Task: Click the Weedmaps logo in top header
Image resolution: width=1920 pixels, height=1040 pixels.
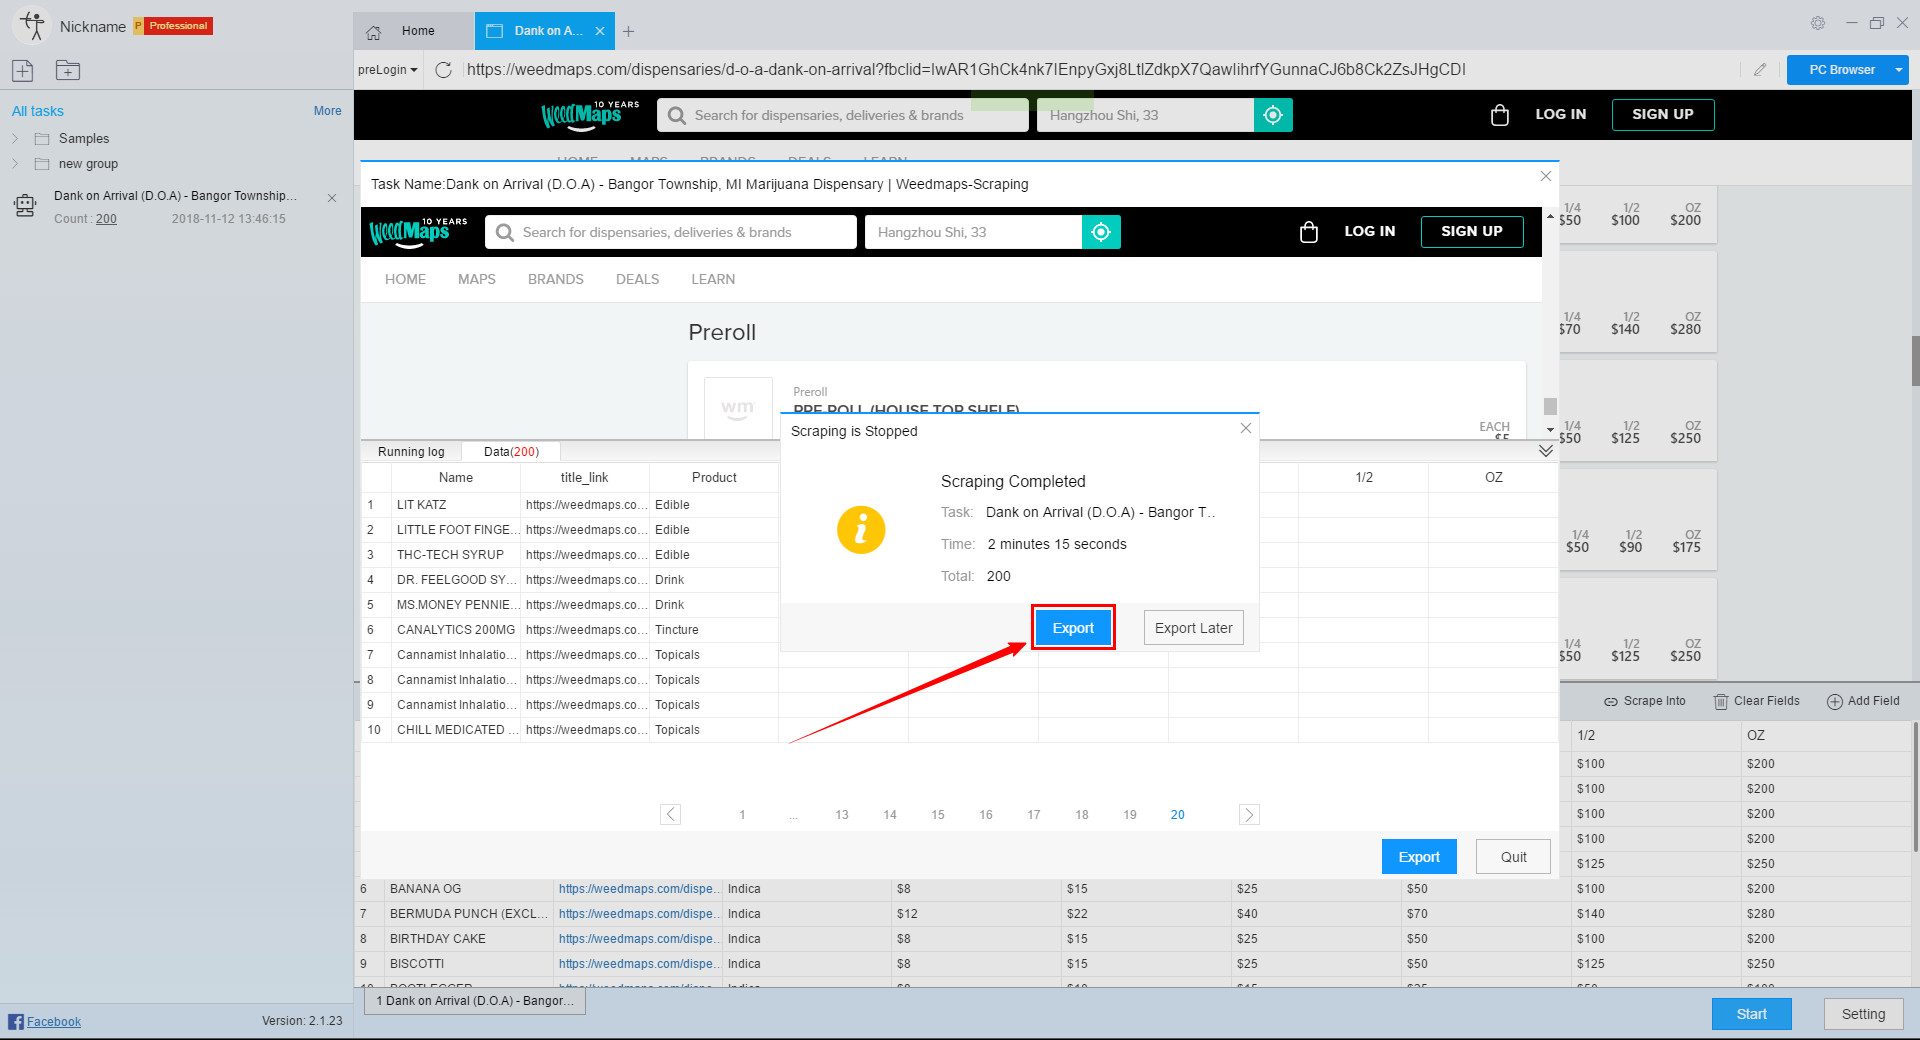Action: pos(590,114)
